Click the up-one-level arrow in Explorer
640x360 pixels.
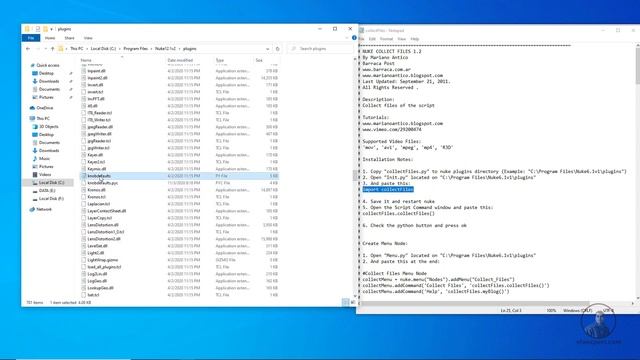[x=52, y=49]
